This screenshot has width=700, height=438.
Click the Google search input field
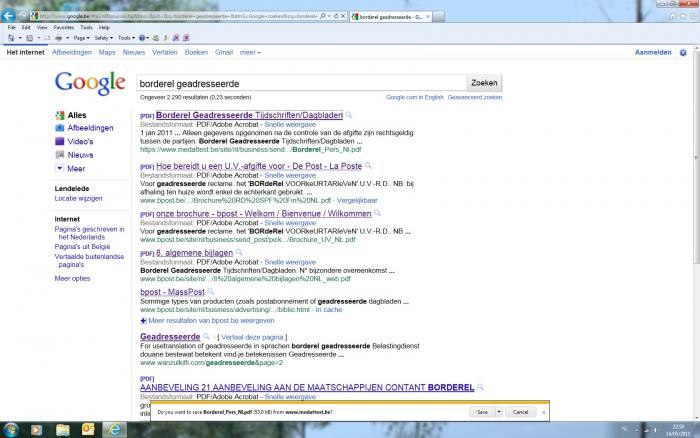click(301, 83)
